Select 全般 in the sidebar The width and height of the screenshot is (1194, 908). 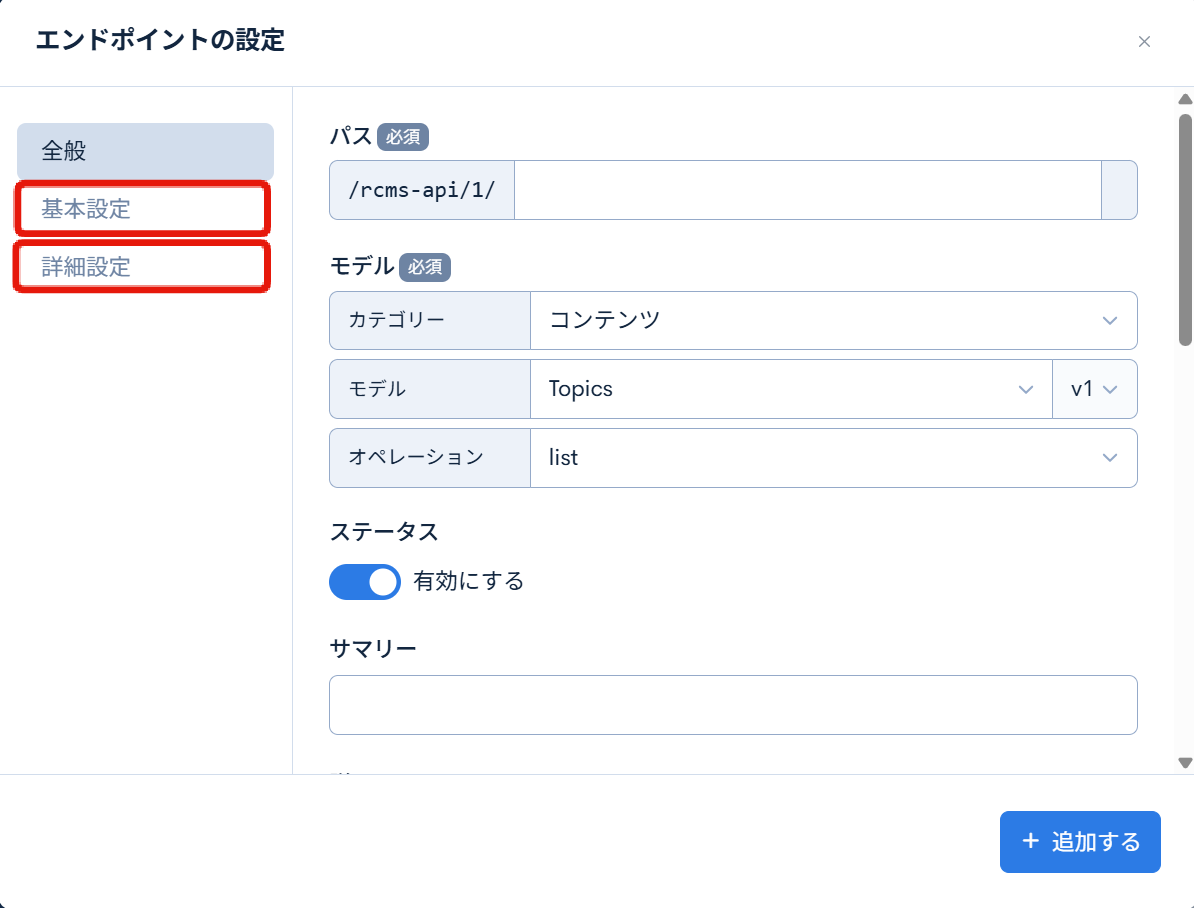pyautogui.click(x=144, y=151)
